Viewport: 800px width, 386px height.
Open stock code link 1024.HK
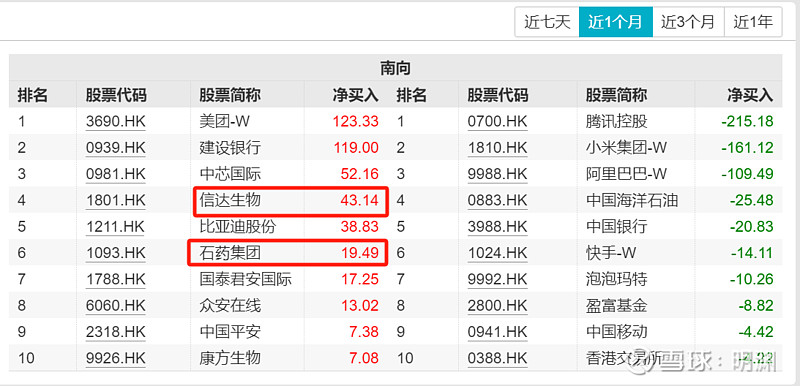click(497, 253)
